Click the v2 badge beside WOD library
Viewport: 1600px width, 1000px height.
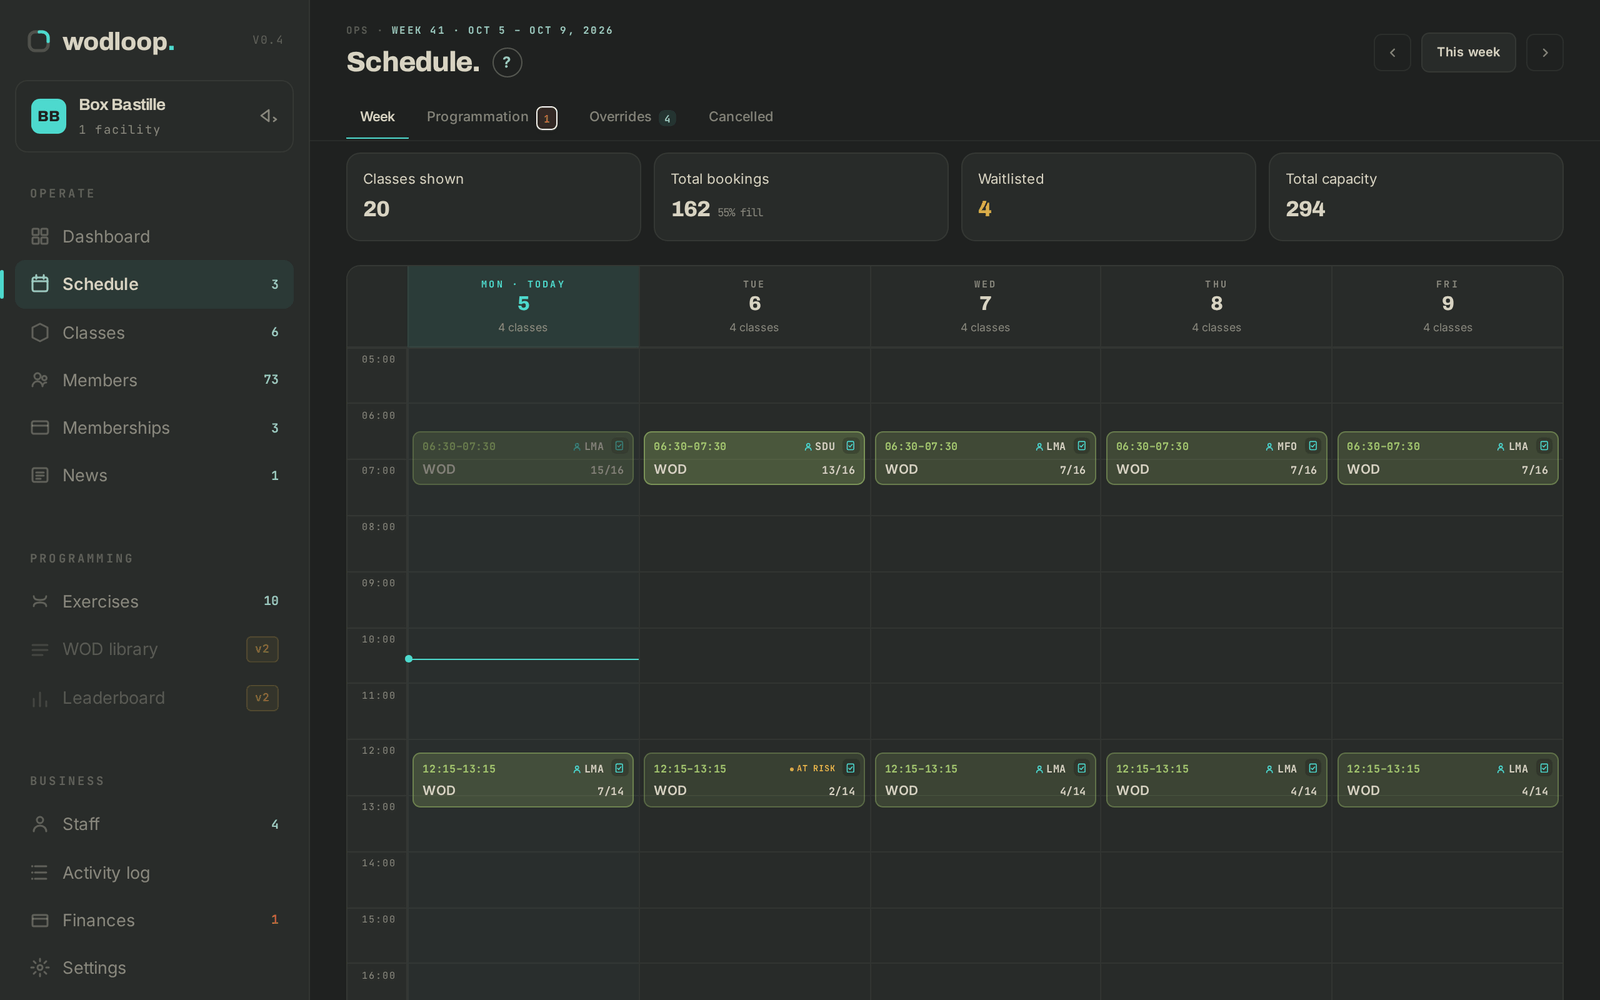point(262,649)
